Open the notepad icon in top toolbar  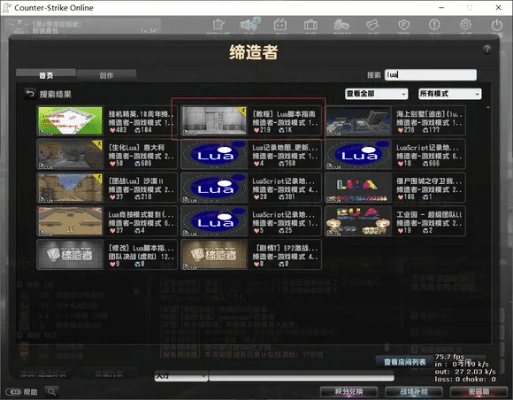(219, 25)
